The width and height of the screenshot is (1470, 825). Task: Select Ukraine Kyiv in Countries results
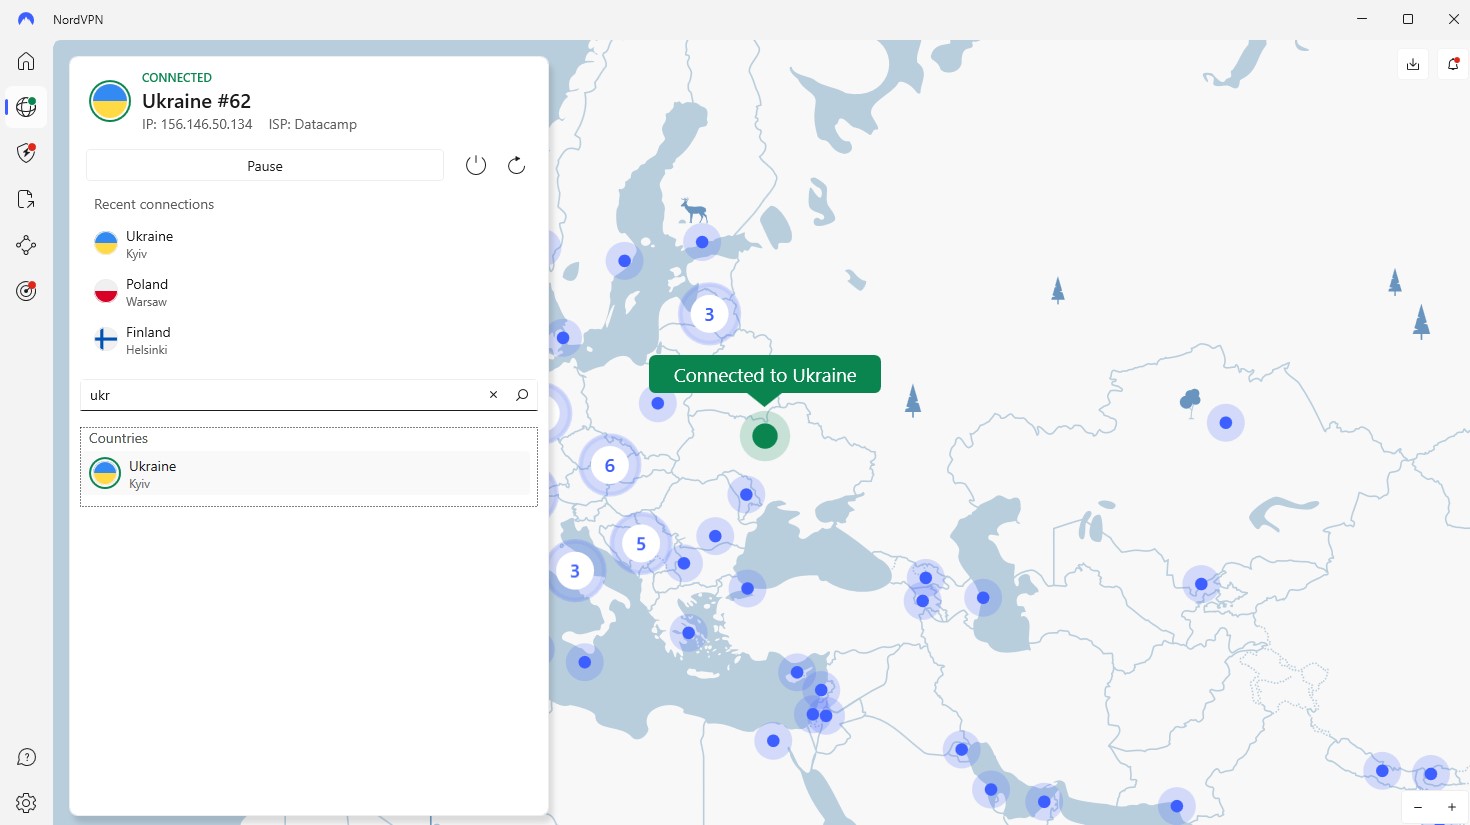click(308, 473)
